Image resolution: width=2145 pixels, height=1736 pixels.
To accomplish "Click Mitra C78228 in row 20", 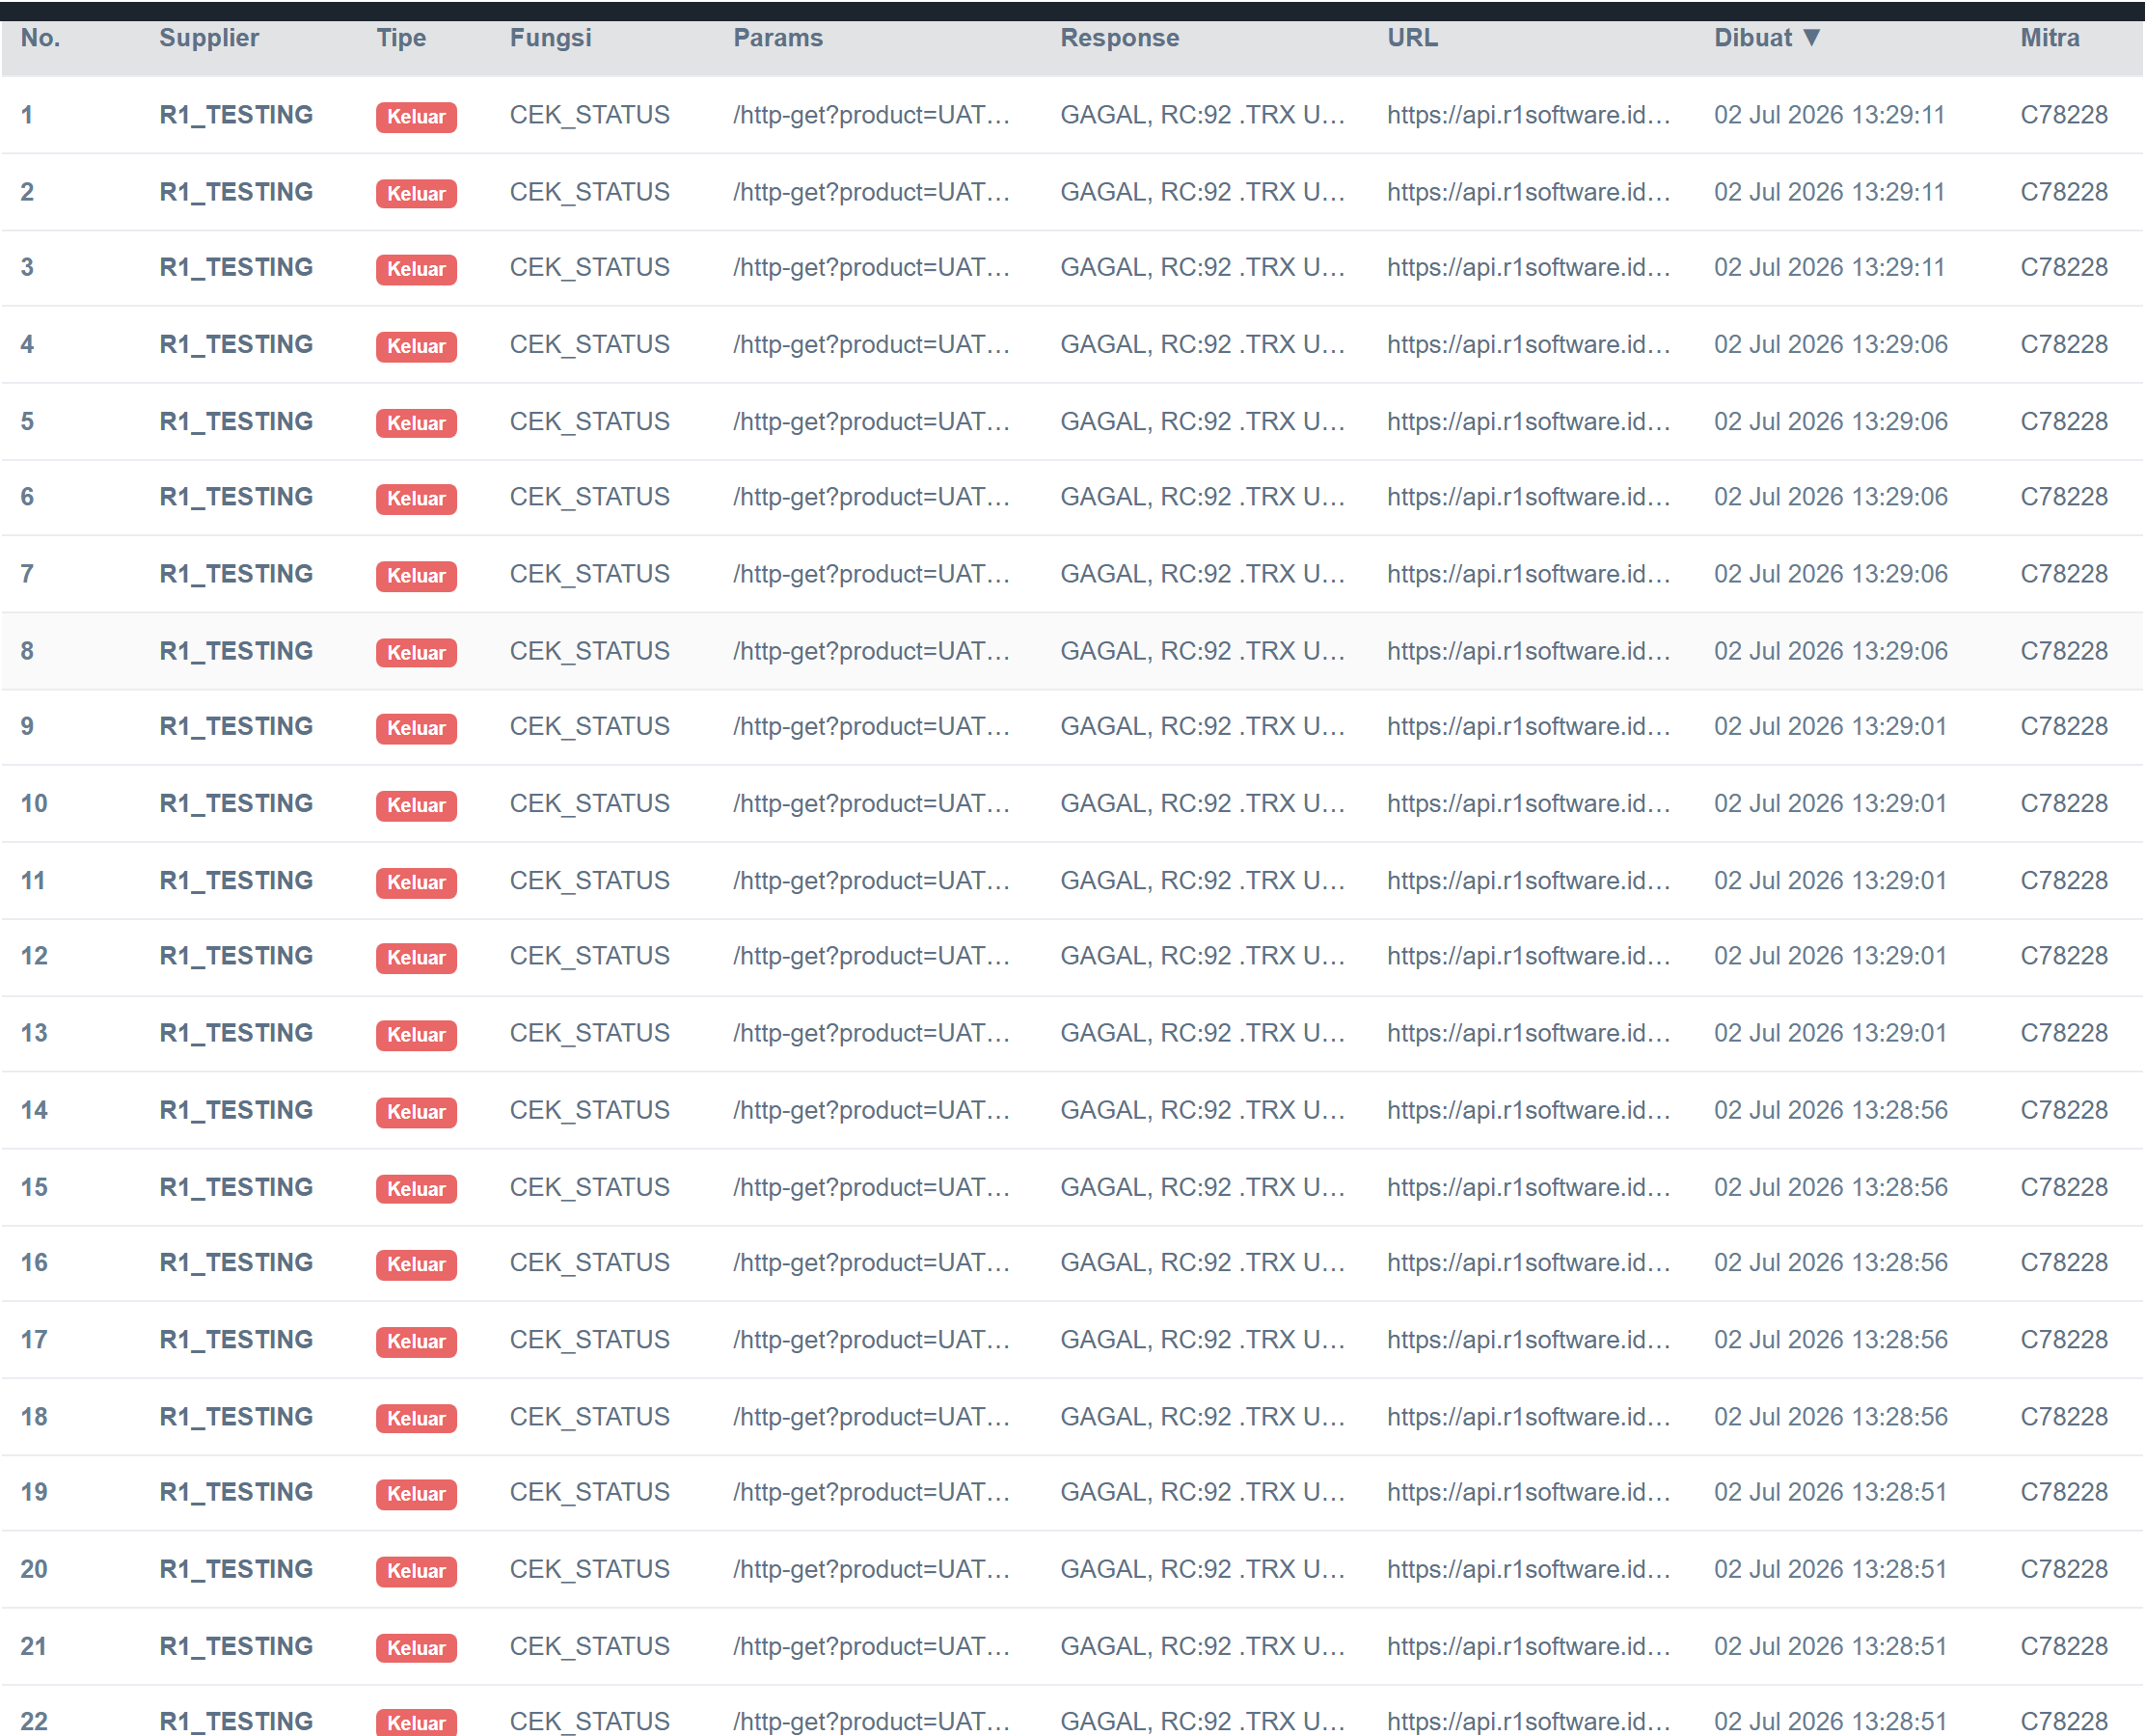I will tap(2063, 1570).
